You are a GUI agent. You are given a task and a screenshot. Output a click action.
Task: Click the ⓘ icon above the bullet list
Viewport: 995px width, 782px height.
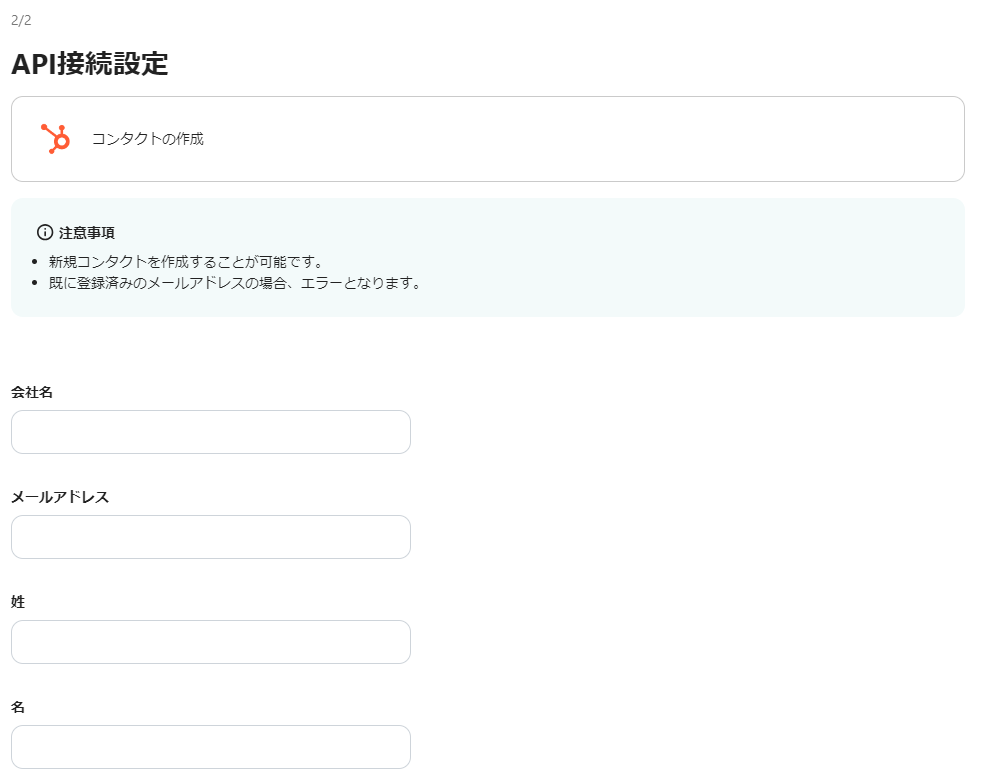[x=44, y=231]
